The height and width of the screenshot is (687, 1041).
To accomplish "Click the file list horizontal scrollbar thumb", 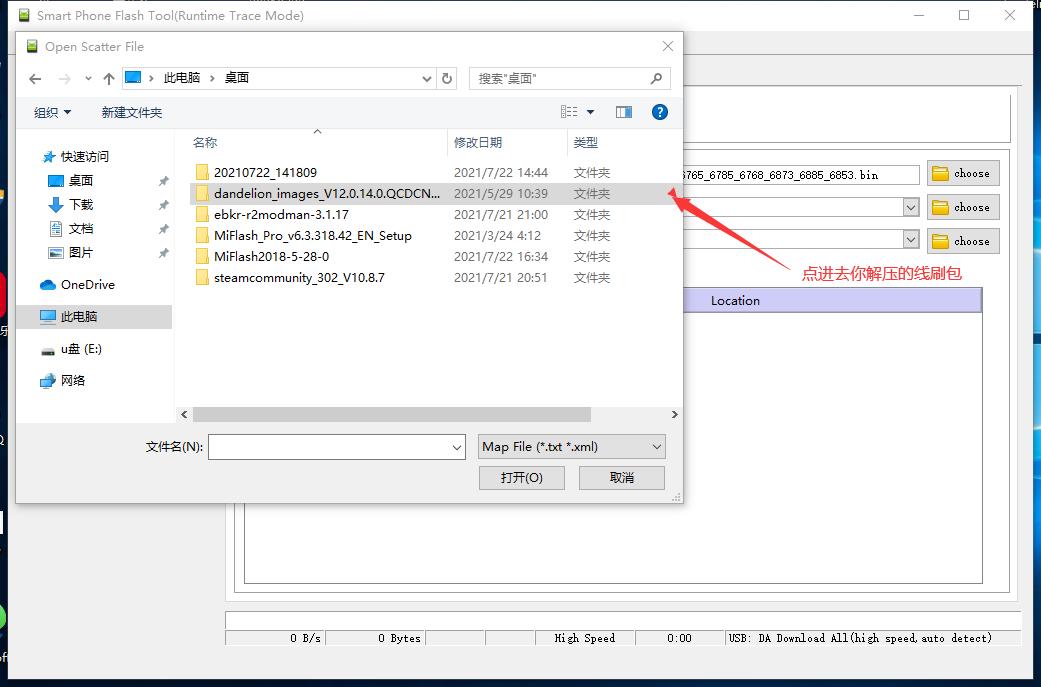I will [391, 414].
